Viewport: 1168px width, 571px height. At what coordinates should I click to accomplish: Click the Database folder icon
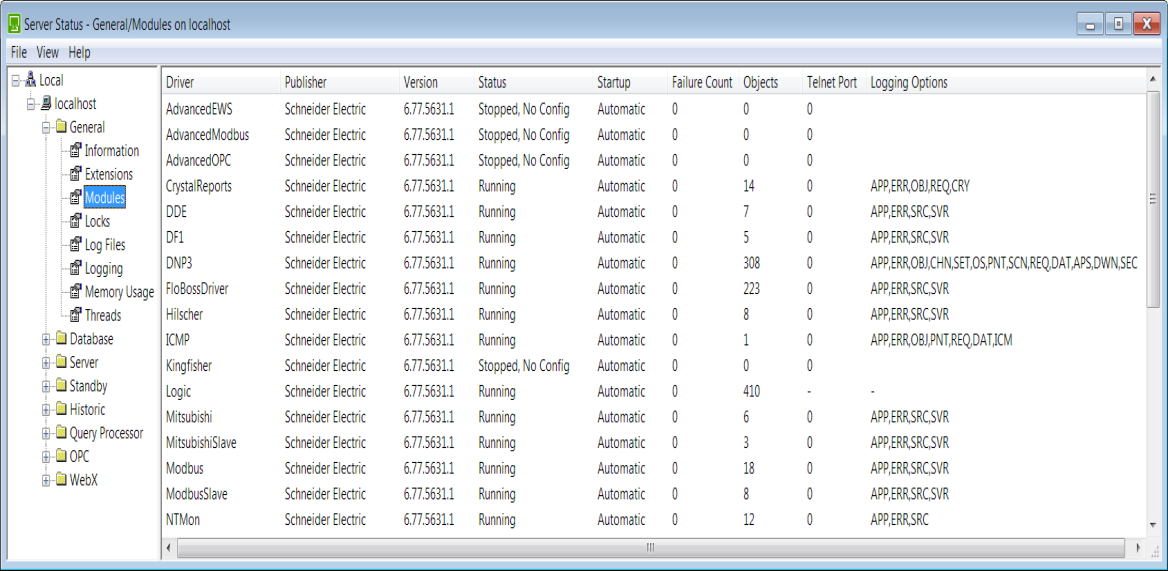pyautogui.click(x=60, y=339)
